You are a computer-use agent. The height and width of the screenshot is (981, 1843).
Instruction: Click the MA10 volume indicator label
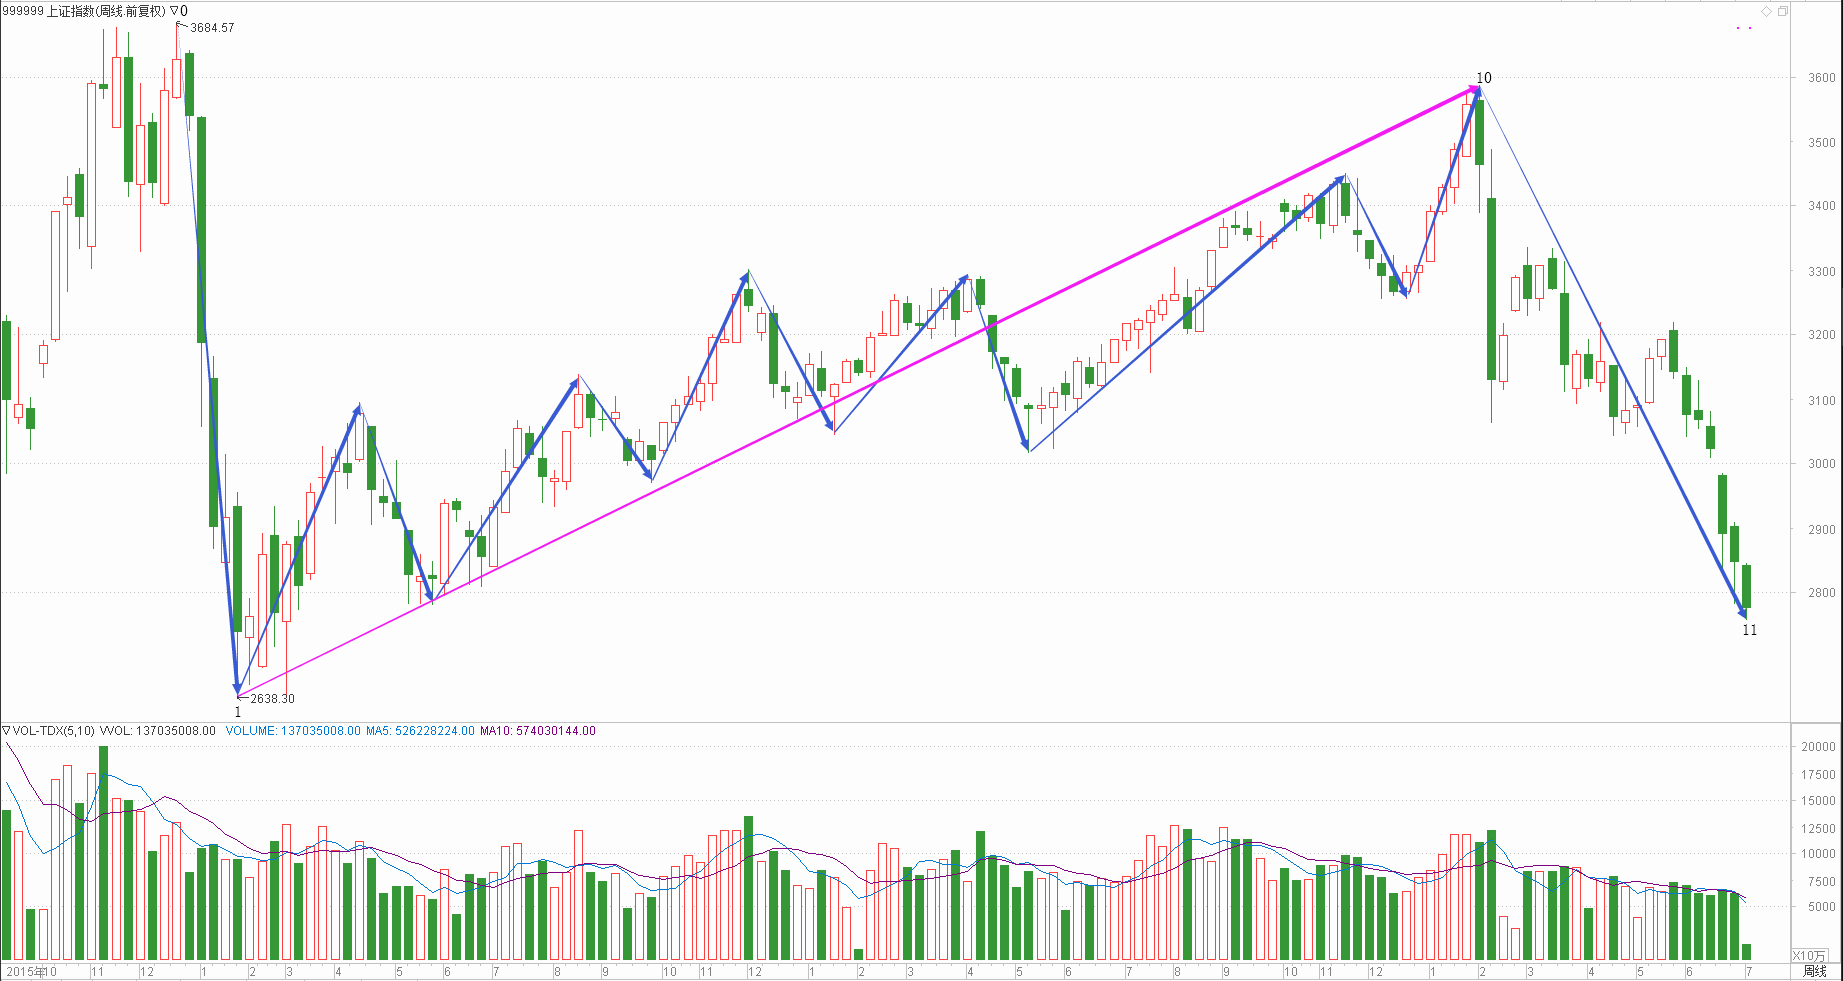coord(537,731)
